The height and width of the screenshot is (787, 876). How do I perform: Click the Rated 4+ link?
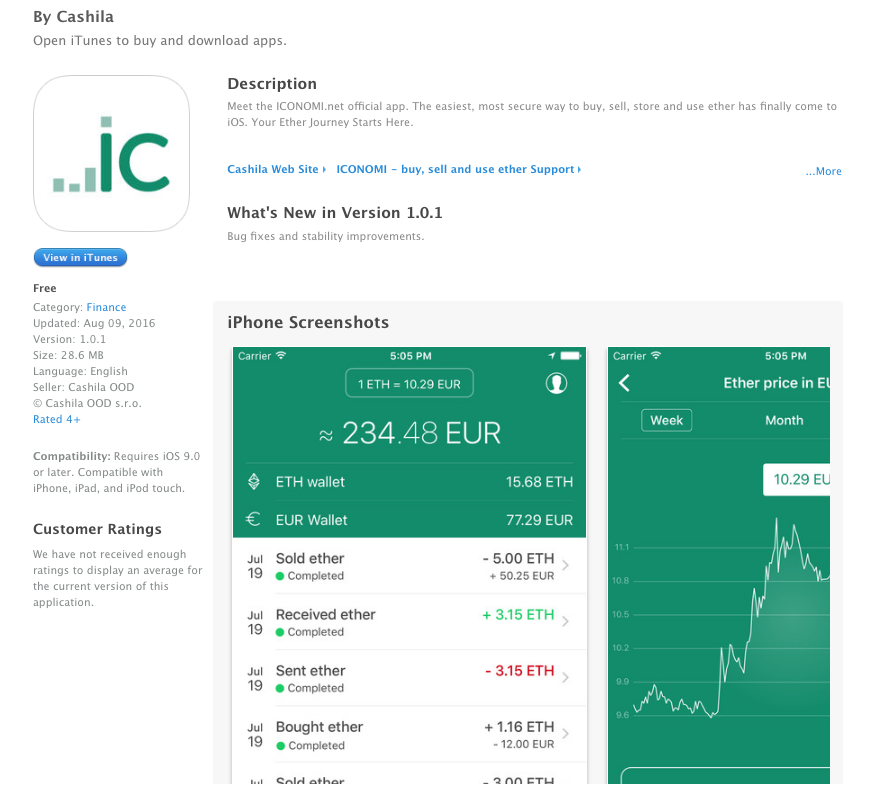(x=56, y=419)
